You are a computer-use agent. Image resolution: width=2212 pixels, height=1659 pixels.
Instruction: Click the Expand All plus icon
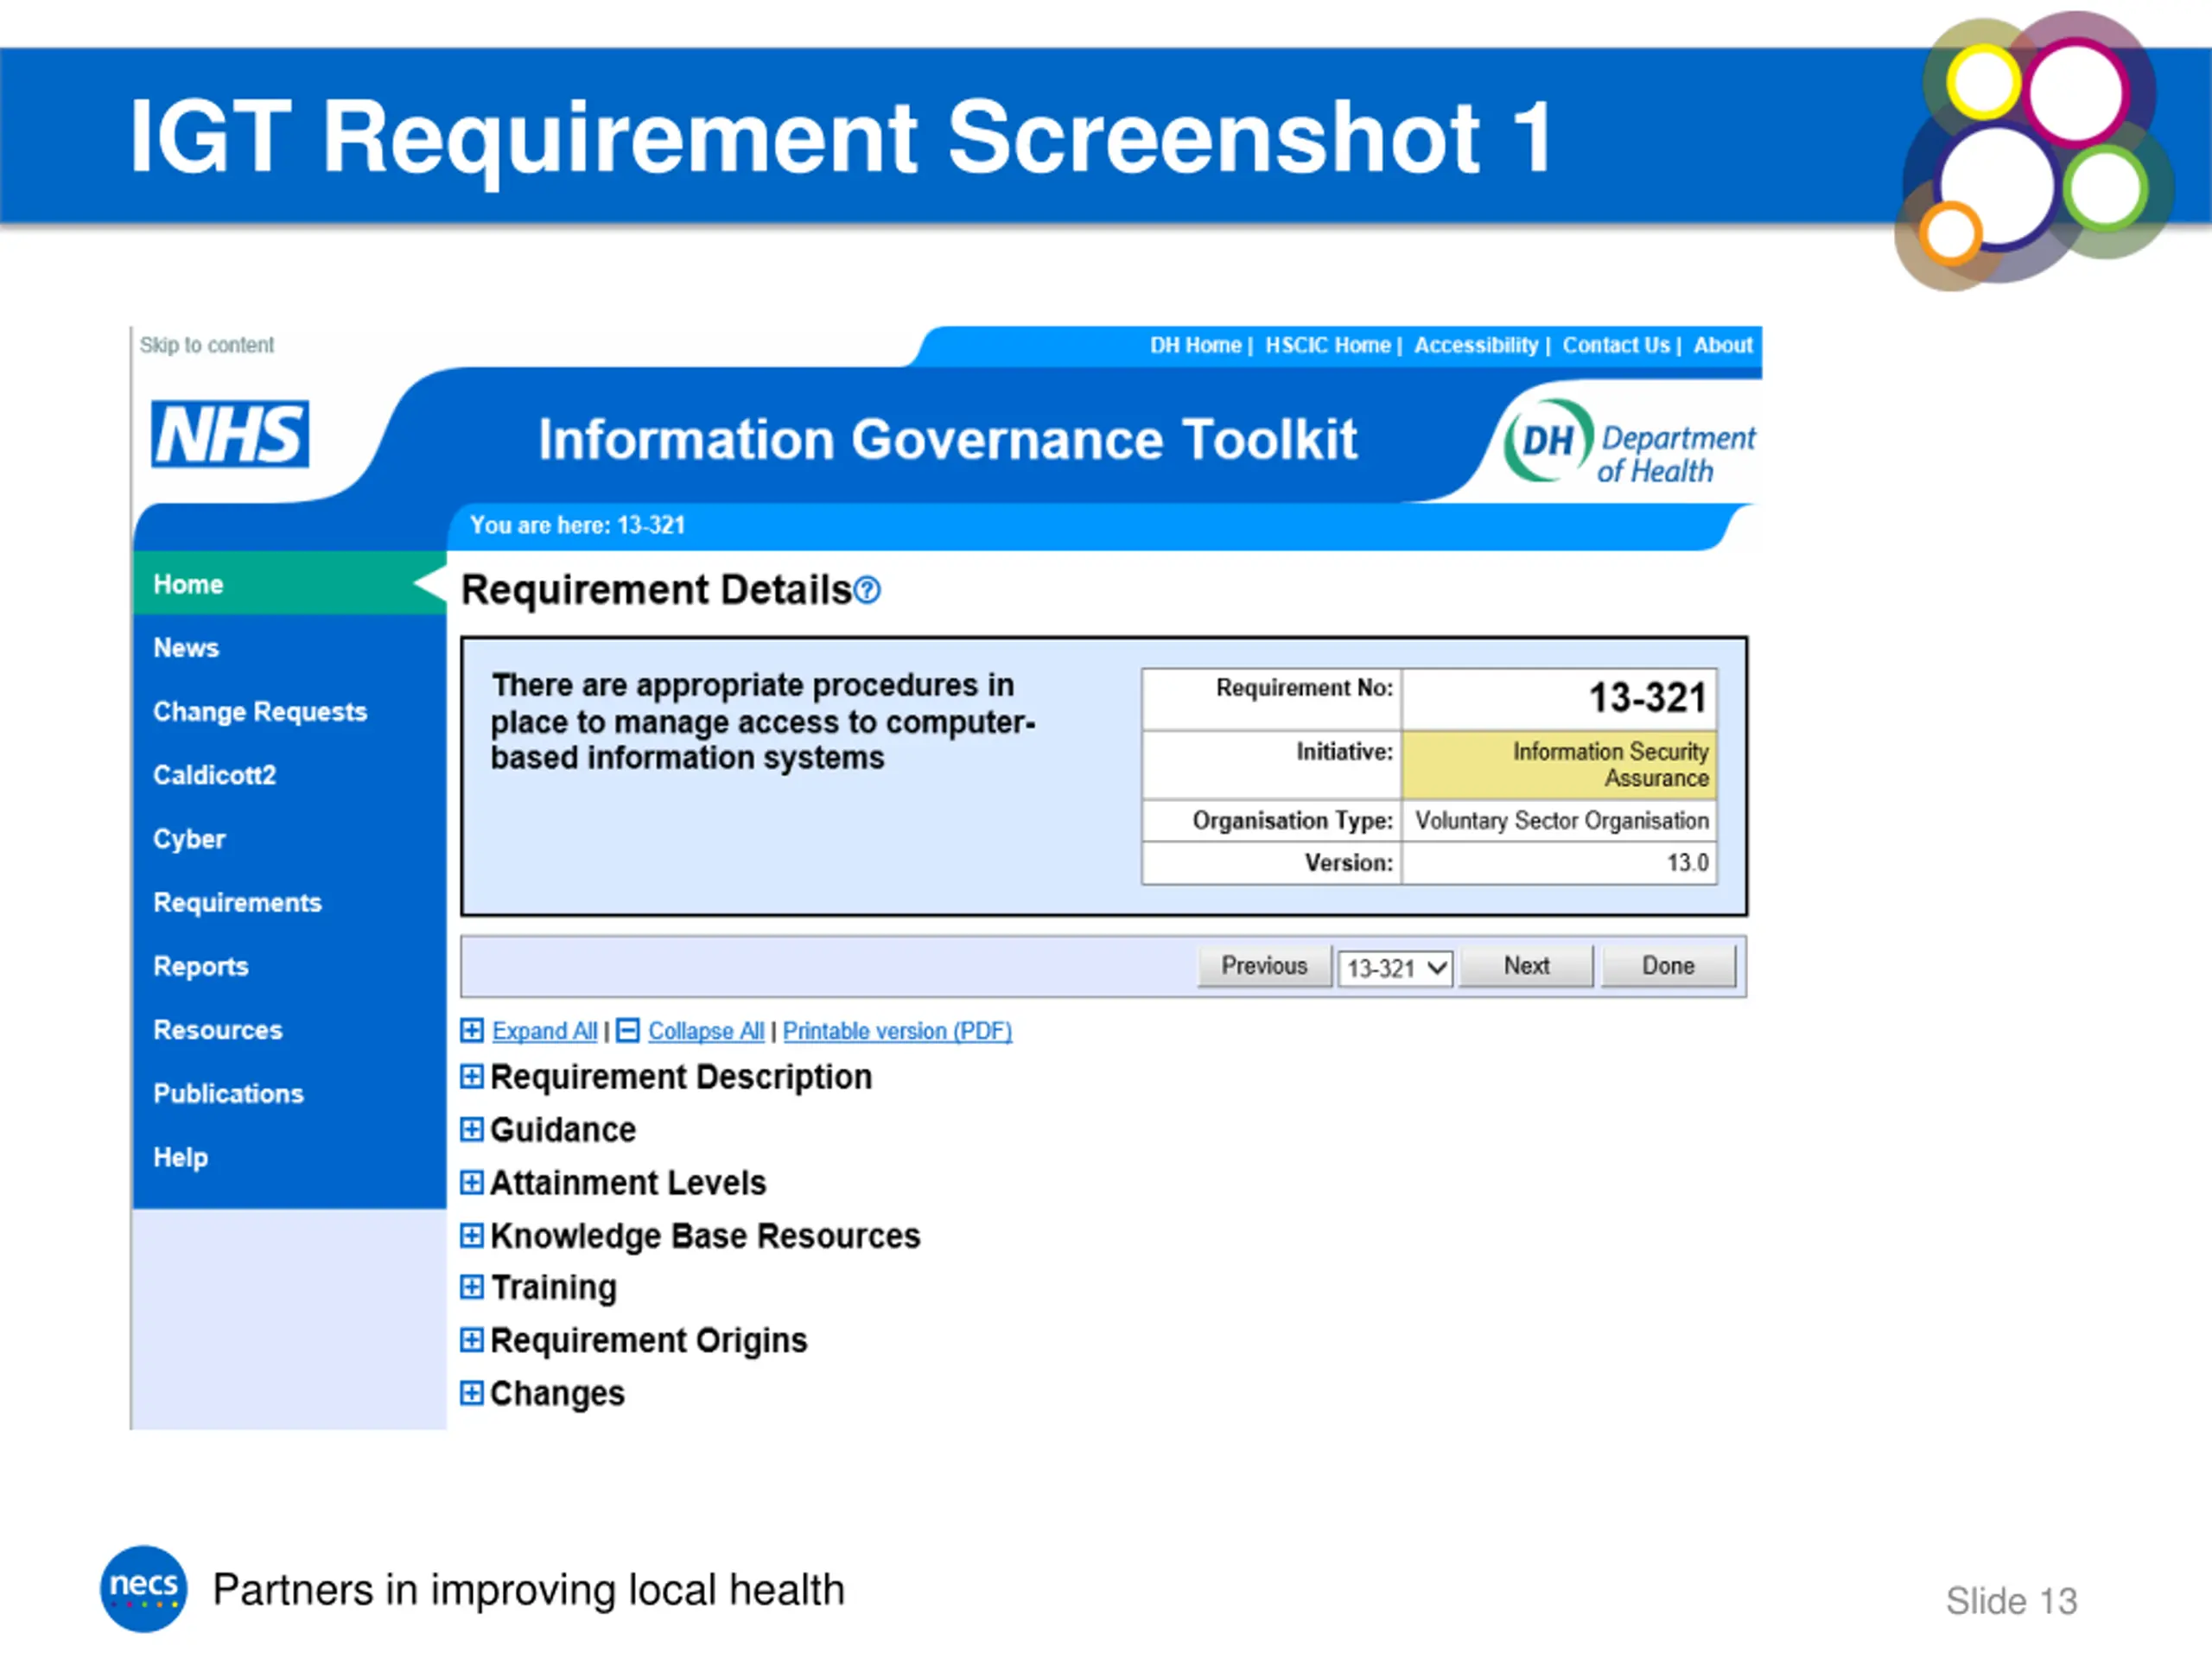pos(472,1030)
